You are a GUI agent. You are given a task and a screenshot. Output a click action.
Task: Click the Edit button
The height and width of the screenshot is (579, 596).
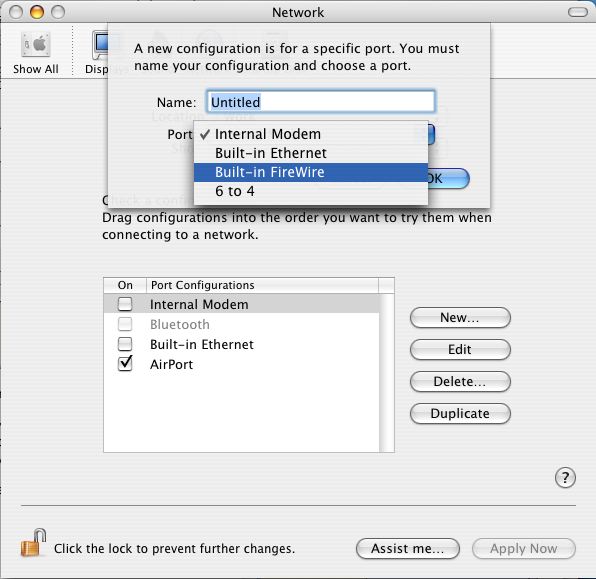point(460,349)
